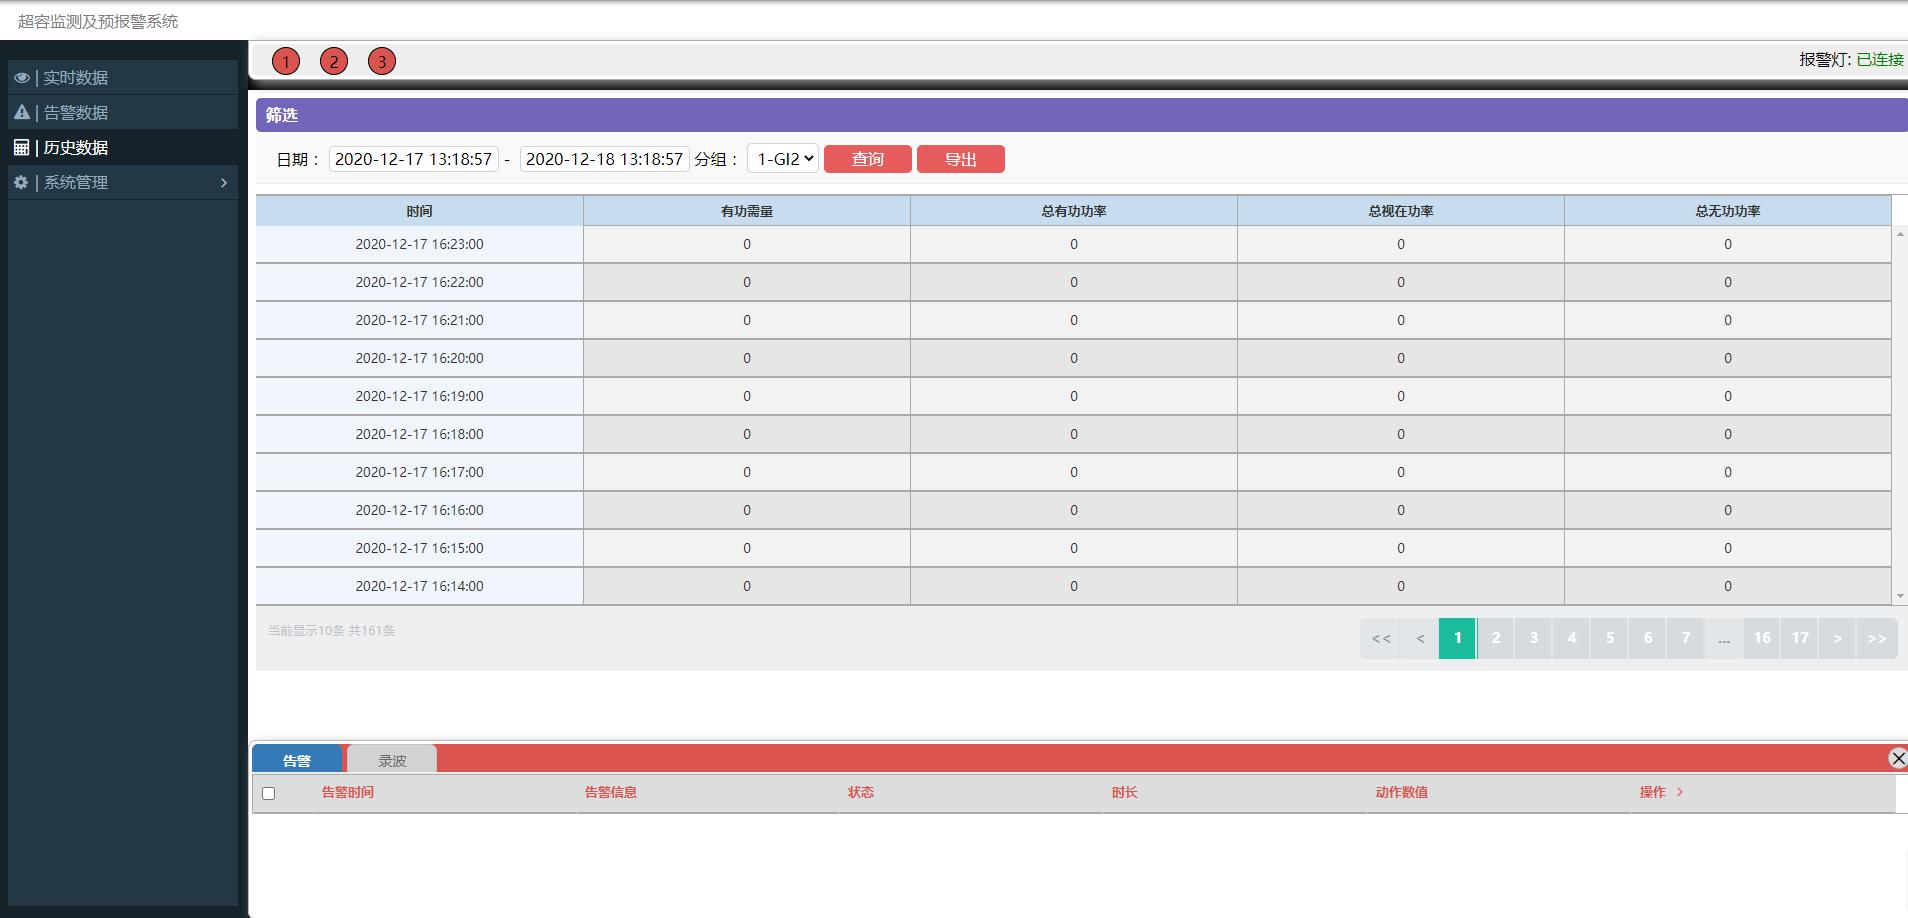Screen dimensions: 1908x918
Task: Open the group dropdown showing 1-GI2
Action: [783, 159]
